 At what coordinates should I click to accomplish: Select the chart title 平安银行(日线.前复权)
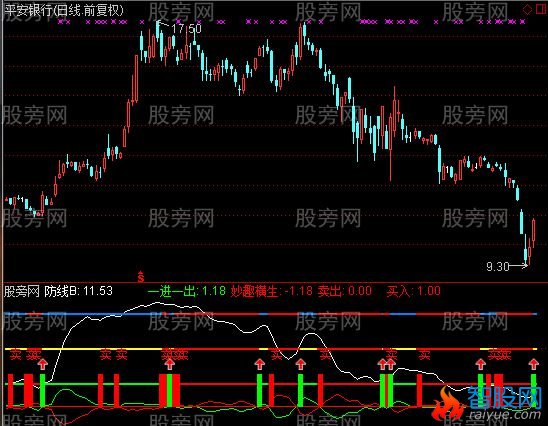pyautogui.click(x=64, y=10)
